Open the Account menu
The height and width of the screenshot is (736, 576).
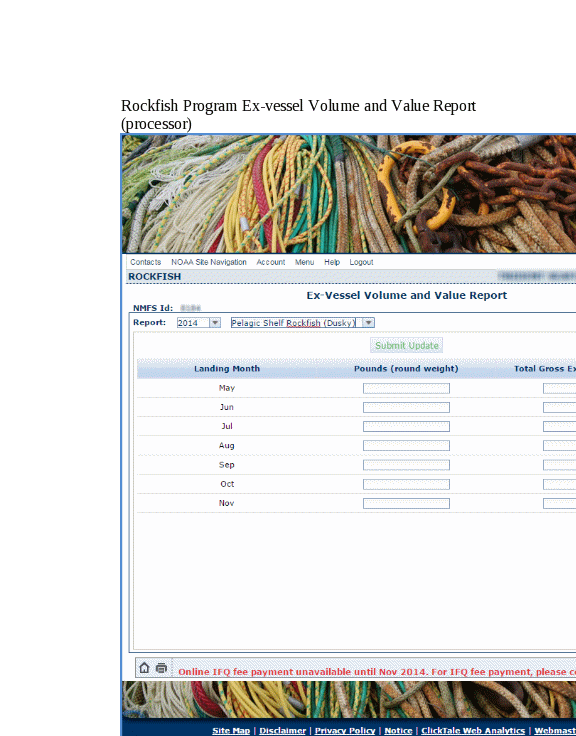coord(270,262)
